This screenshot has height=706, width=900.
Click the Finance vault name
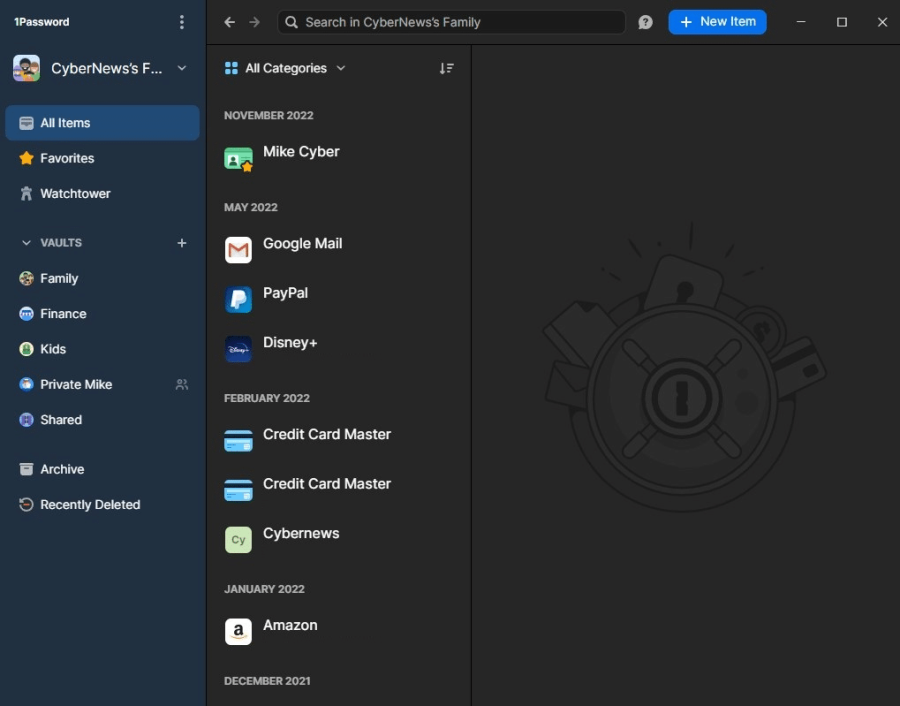point(63,314)
